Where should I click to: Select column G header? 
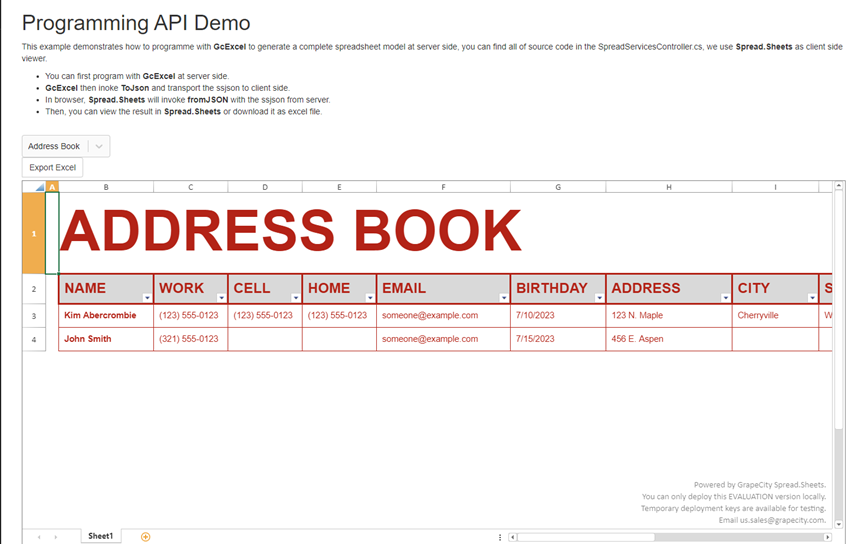558,187
